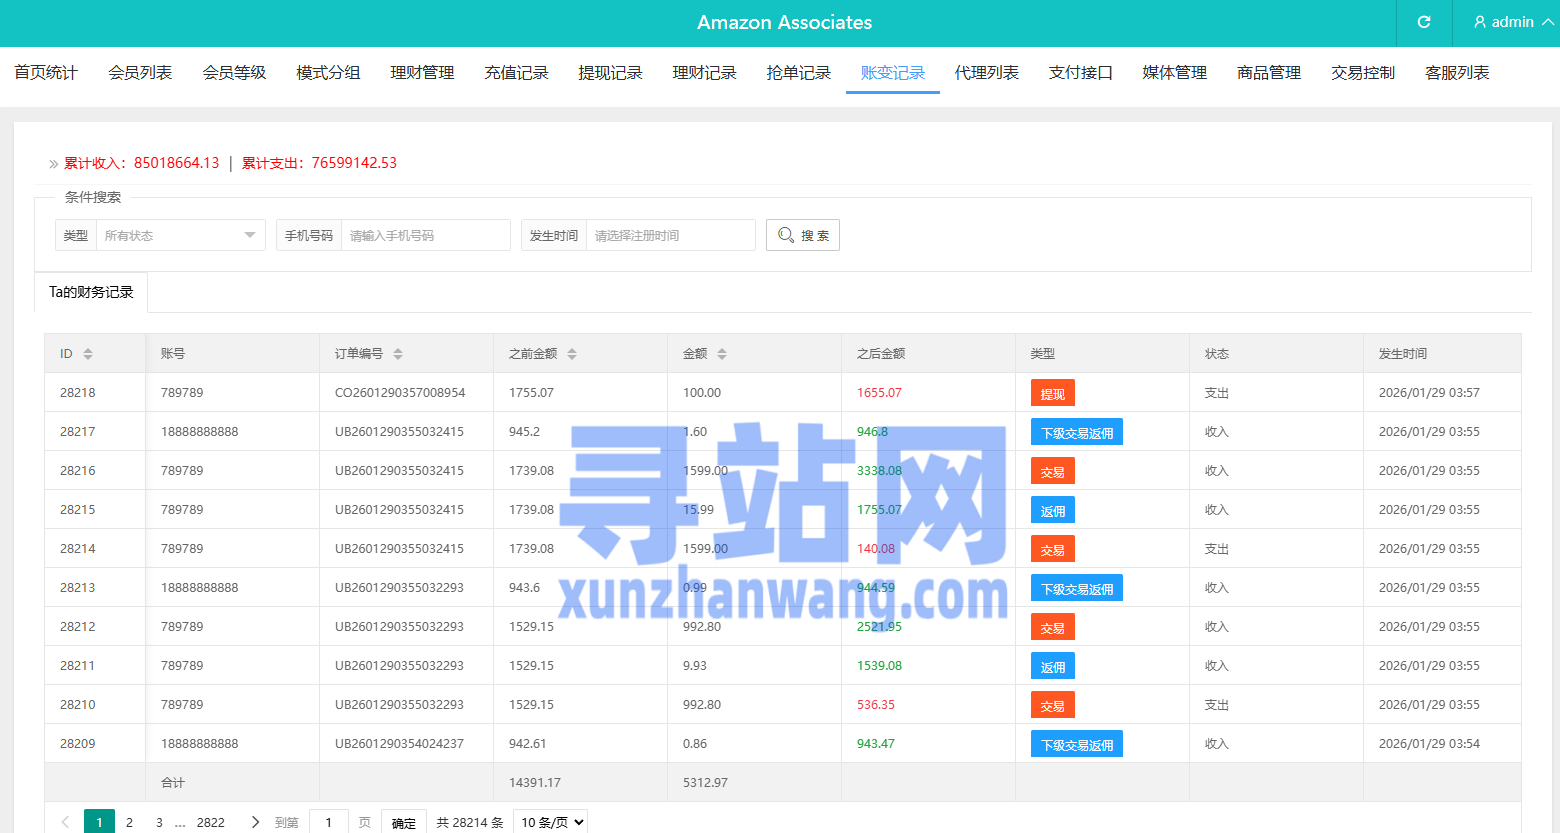Click the 提现 tag in first row

1052,393
